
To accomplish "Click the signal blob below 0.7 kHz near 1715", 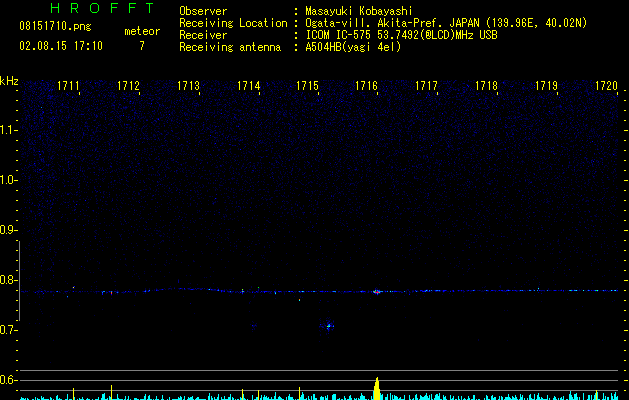I will [x=329, y=326].
